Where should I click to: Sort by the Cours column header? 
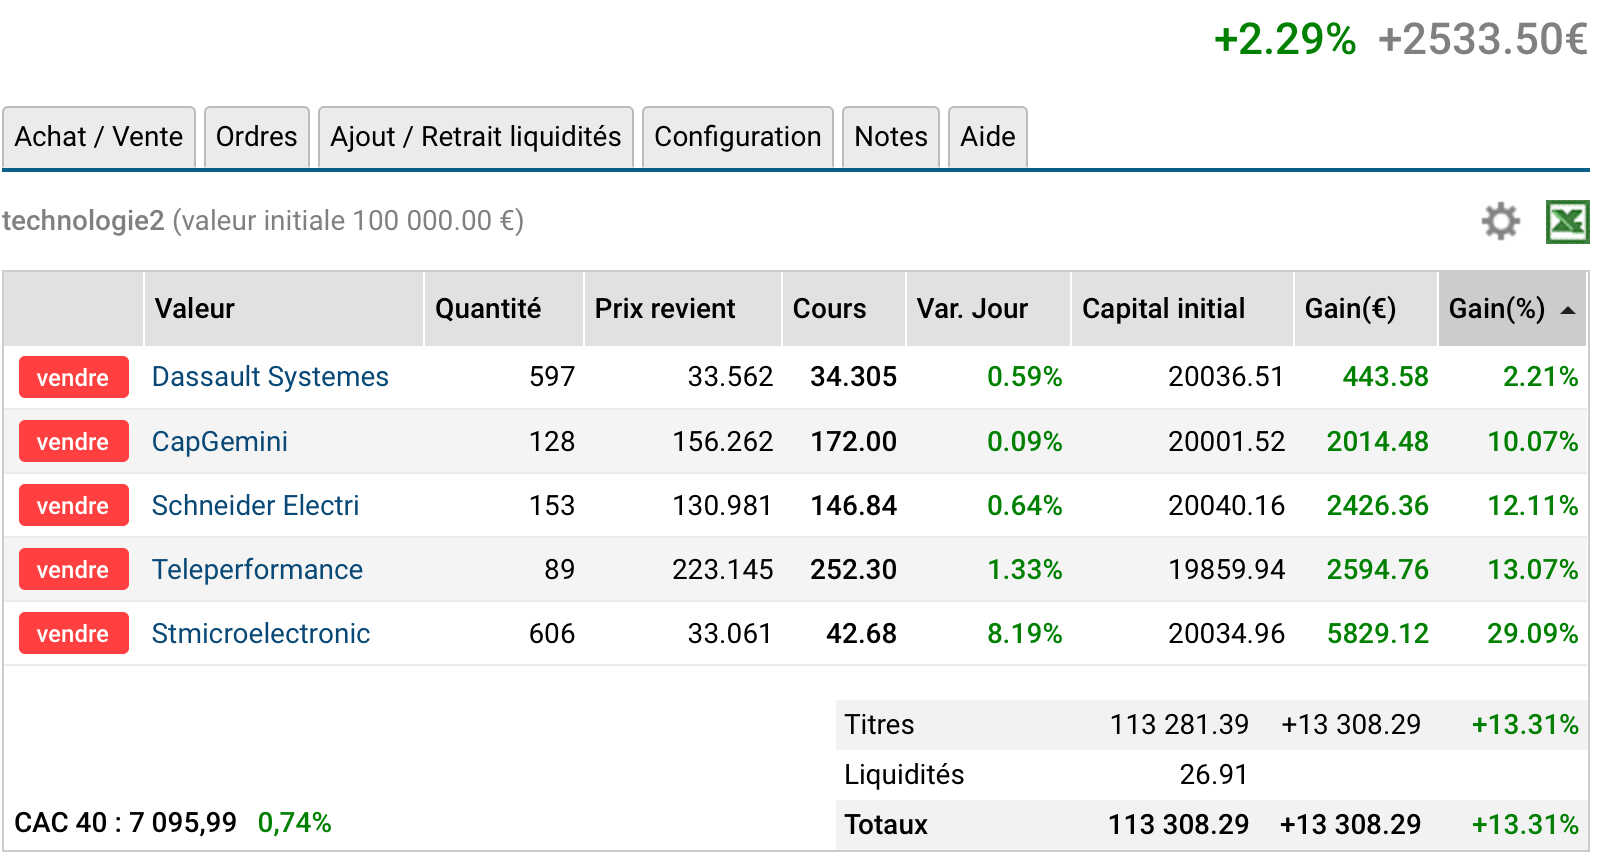click(844, 309)
